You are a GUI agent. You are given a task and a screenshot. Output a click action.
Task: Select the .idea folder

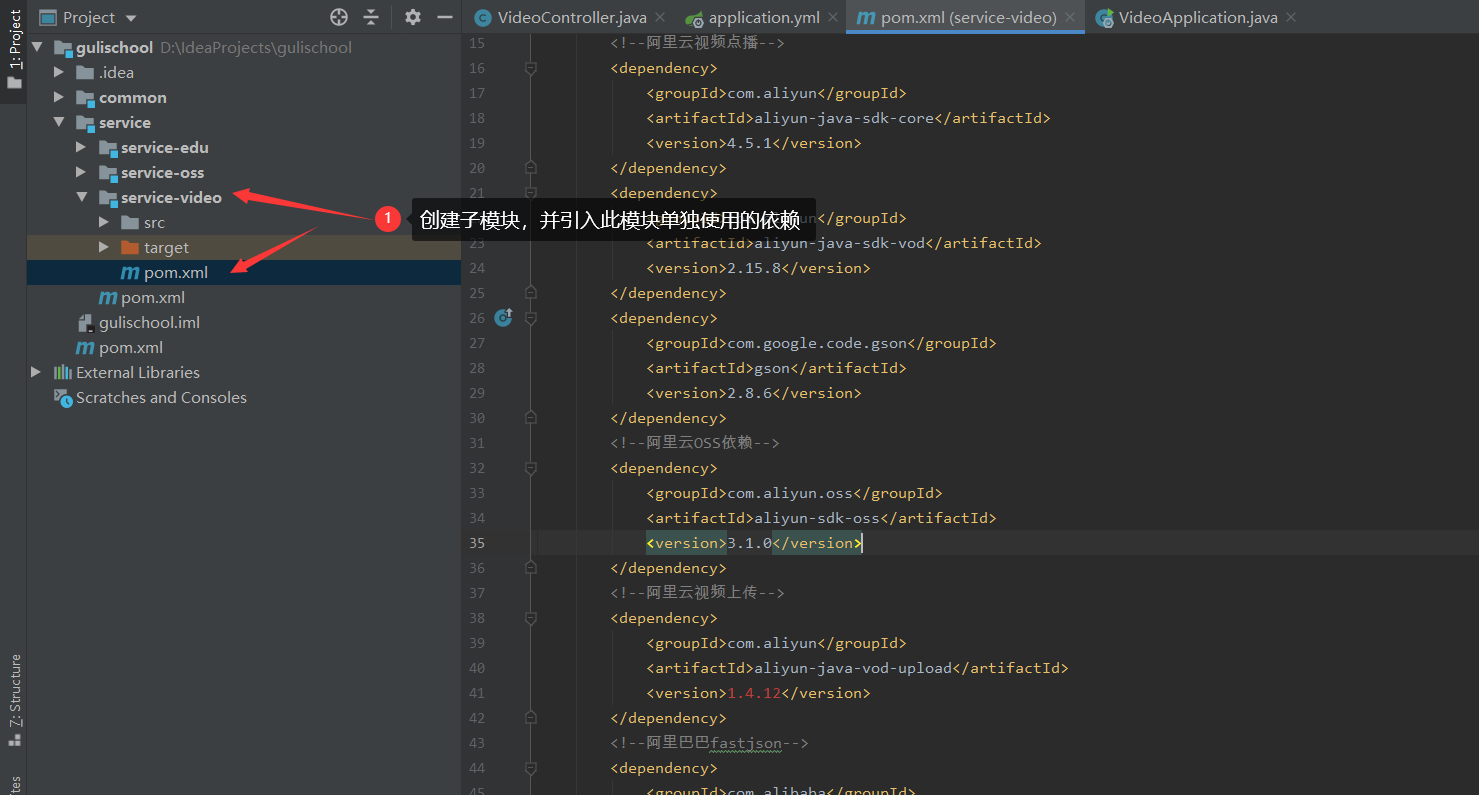116,72
